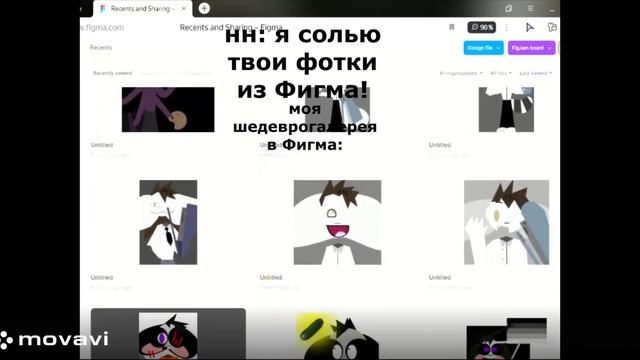Open the 90% page zoom indicator
Image resolution: width=640 pixels, height=360 pixels.
coord(482,27)
